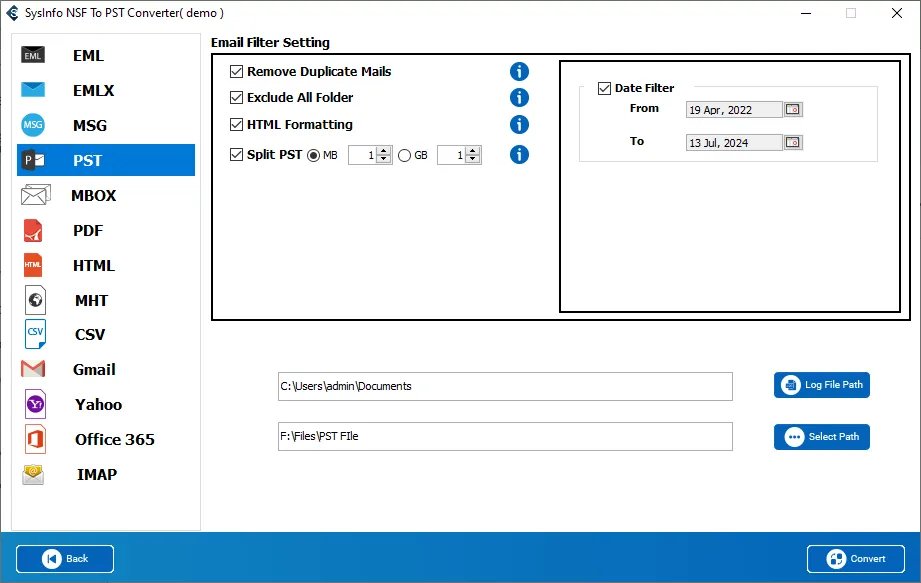The image size is (921, 583).
Task: Click the info icon next to Split PST
Action: (x=519, y=155)
